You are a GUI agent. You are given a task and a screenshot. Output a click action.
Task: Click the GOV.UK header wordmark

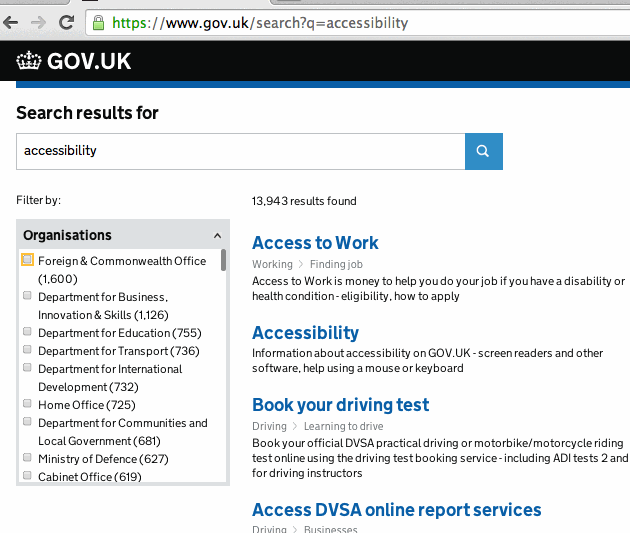pos(89,61)
